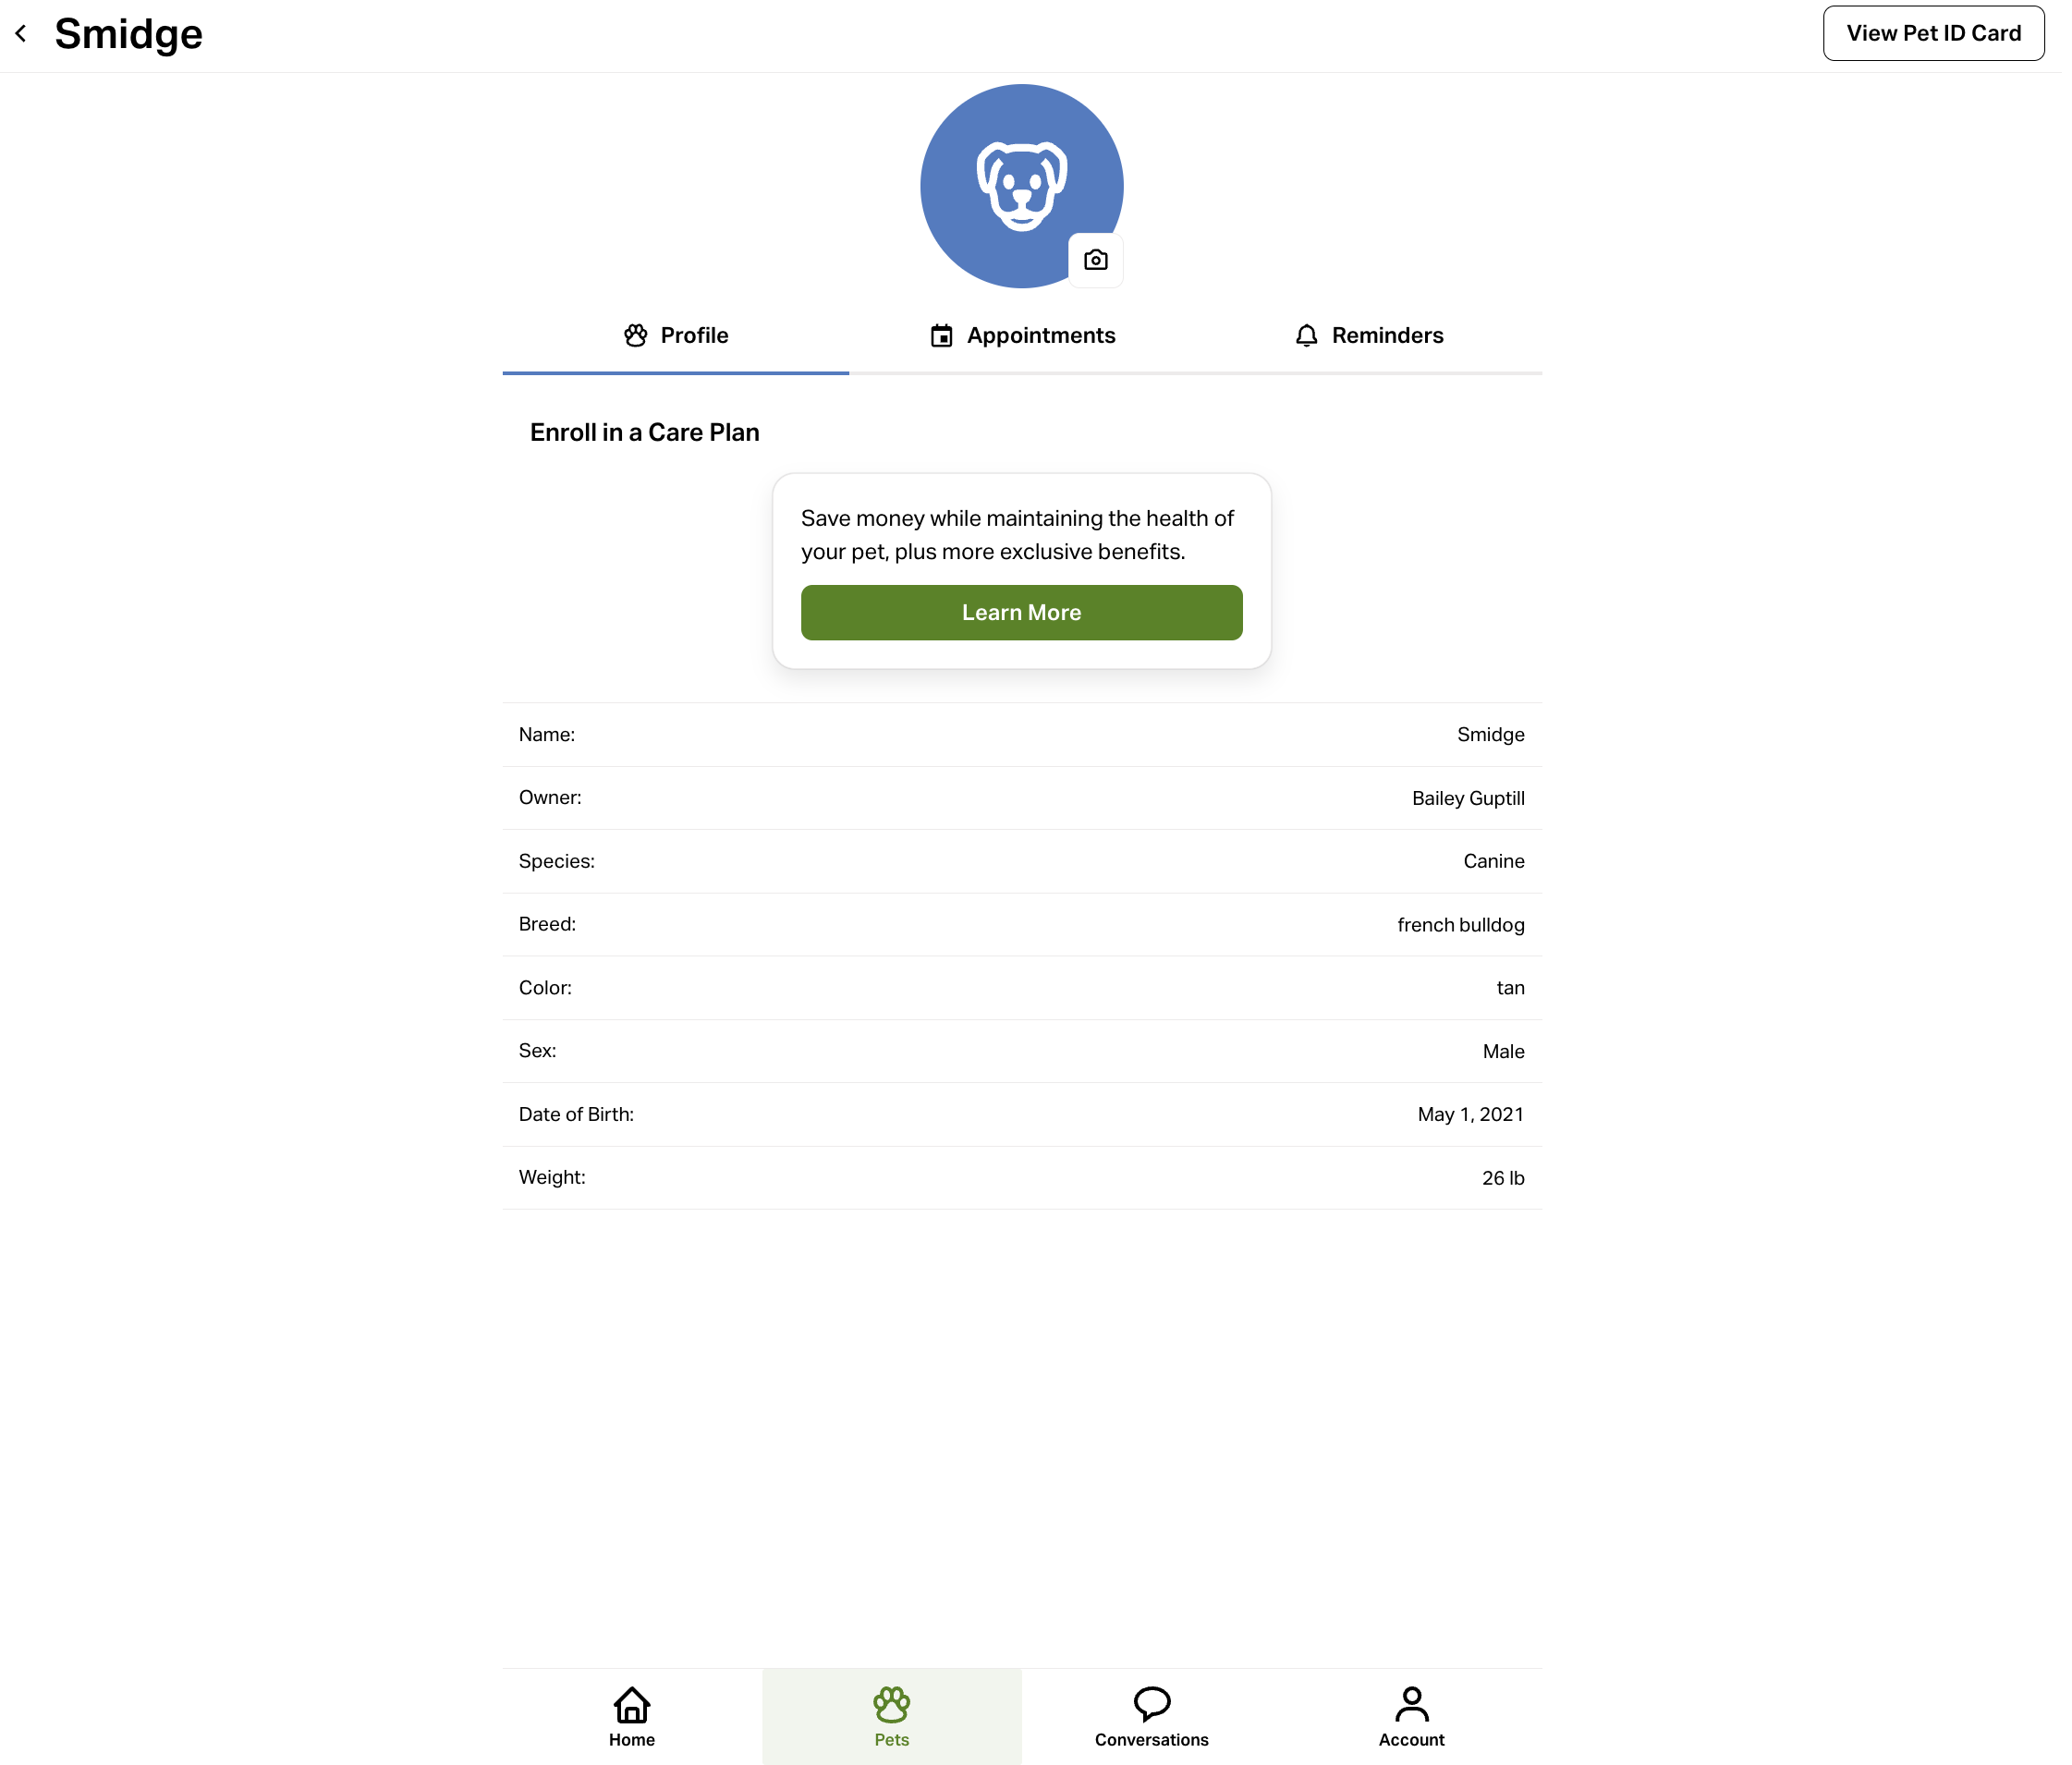Click the bell icon next to Reminders
The height and width of the screenshot is (1765, 2072).
(1305, 336)
